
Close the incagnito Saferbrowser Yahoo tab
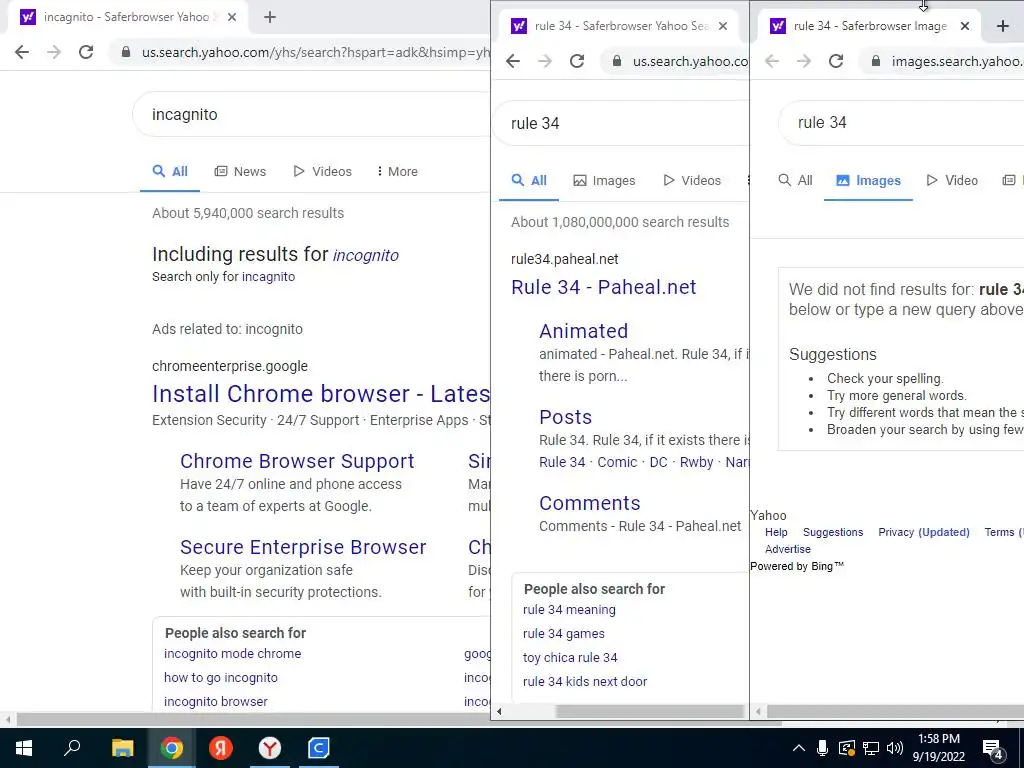pyautogui.click(x=232, y=17)
